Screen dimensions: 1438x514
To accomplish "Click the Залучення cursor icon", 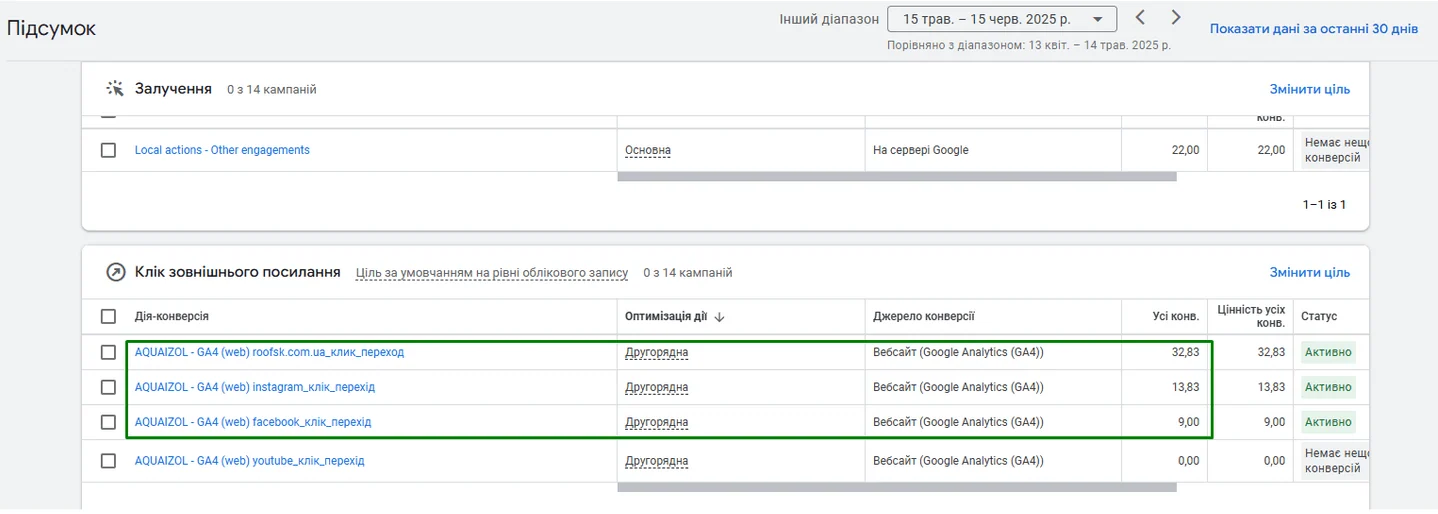I will coord(115,89).
